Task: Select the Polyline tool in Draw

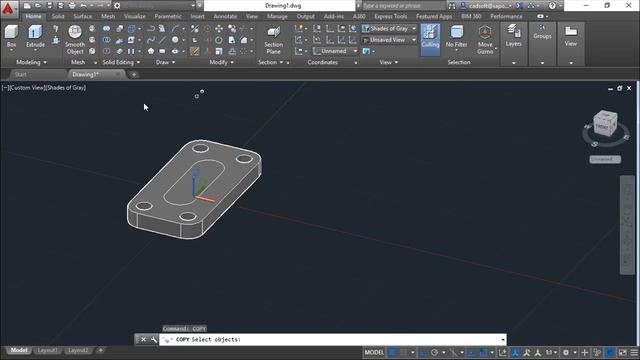Action: pos(151,28)
